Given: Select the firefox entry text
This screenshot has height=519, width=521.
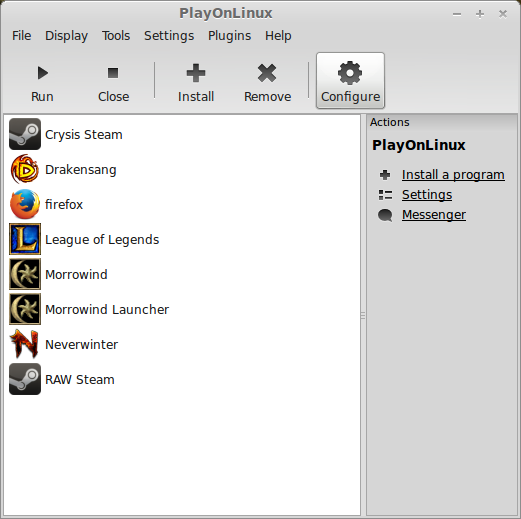Looking at the screenshot, I should [x=64, y=204].
